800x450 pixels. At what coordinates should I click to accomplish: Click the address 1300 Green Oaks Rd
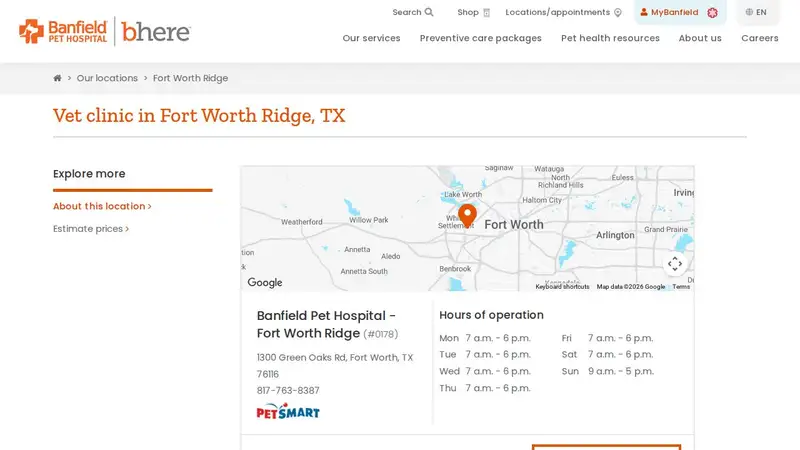click(335, 366)
